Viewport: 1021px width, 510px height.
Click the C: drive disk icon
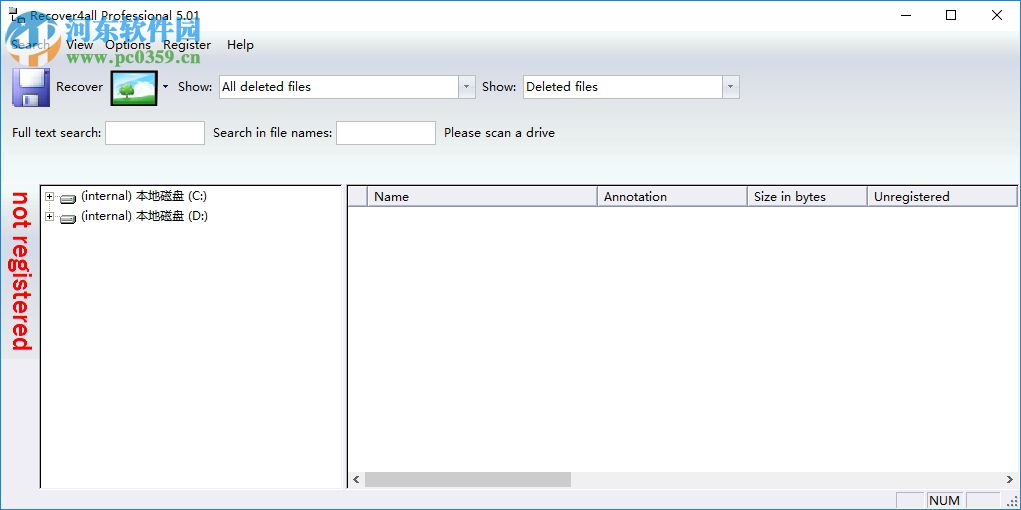click(x=68, y=199)
